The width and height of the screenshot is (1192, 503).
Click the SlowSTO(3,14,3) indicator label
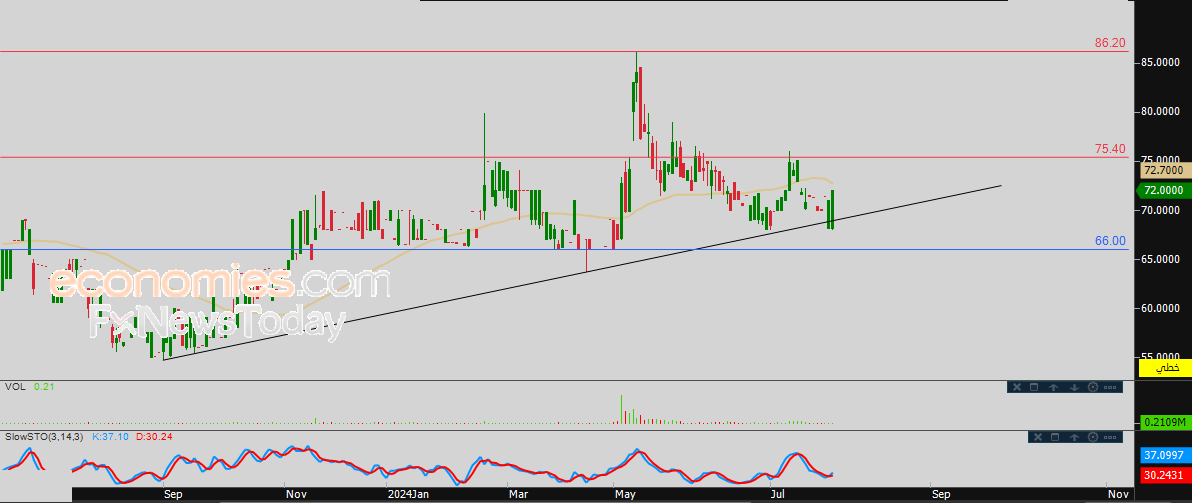44,437
